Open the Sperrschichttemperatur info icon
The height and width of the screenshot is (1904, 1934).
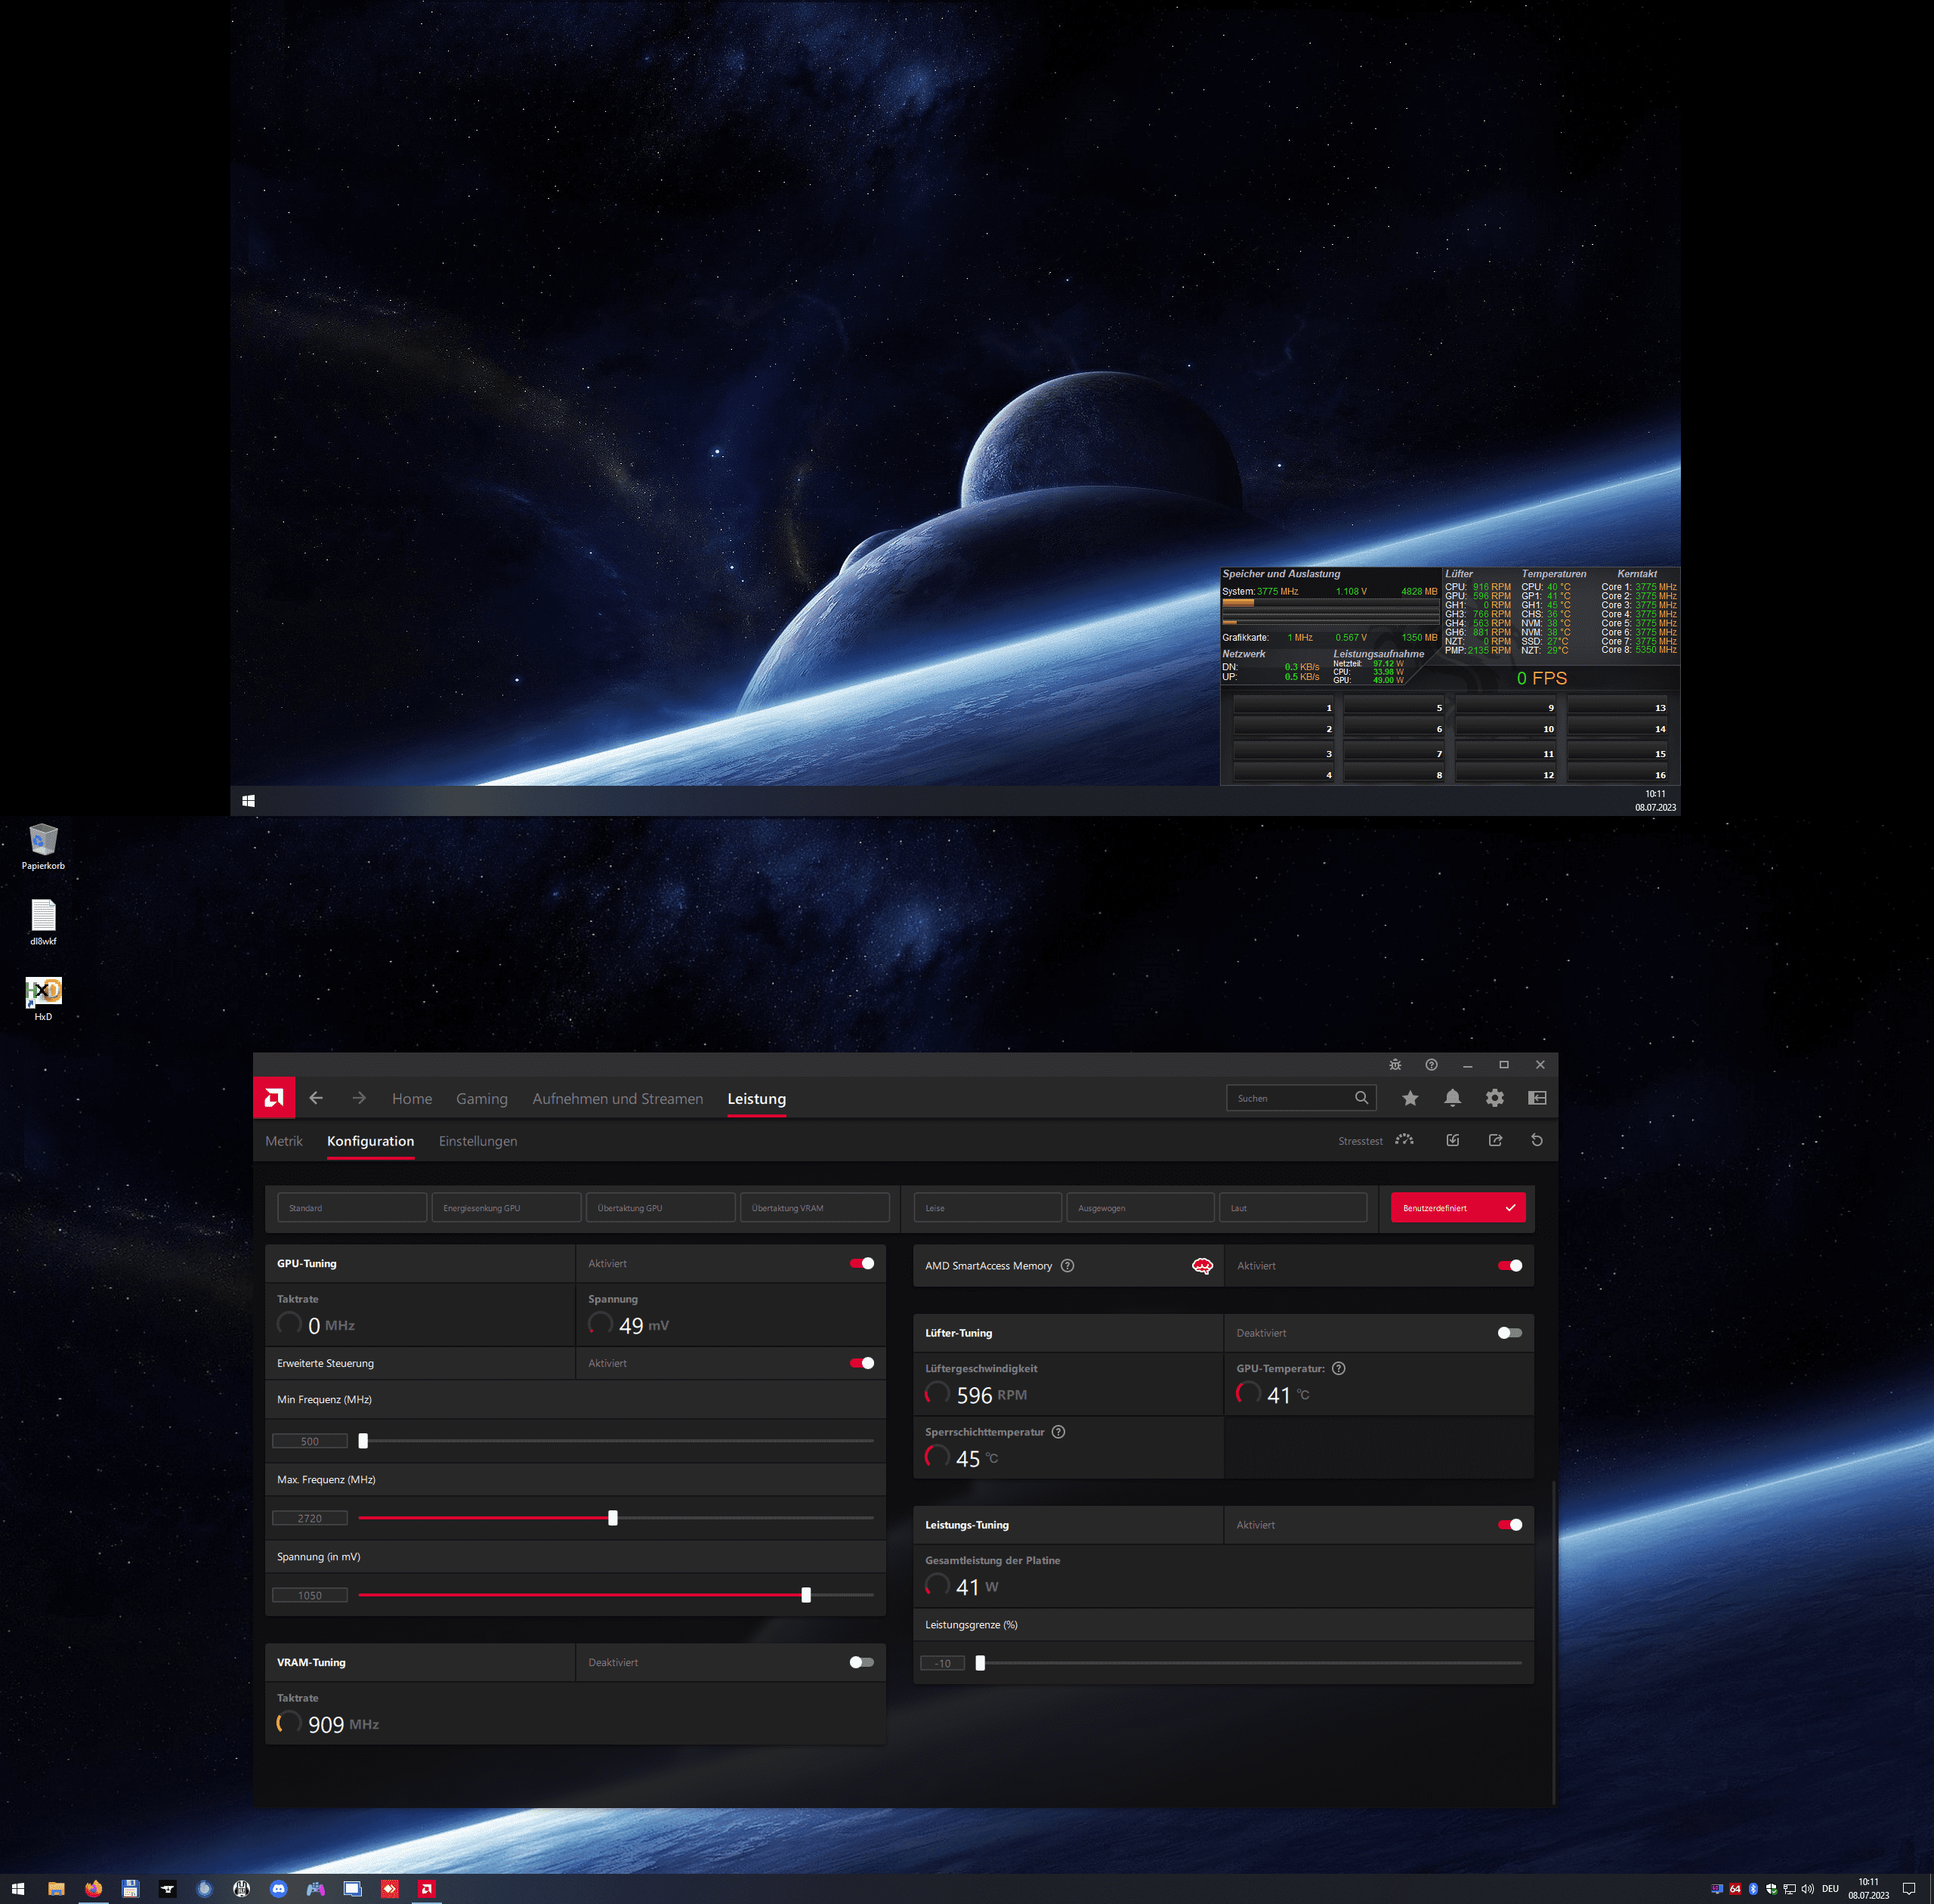point(1058,1432)
